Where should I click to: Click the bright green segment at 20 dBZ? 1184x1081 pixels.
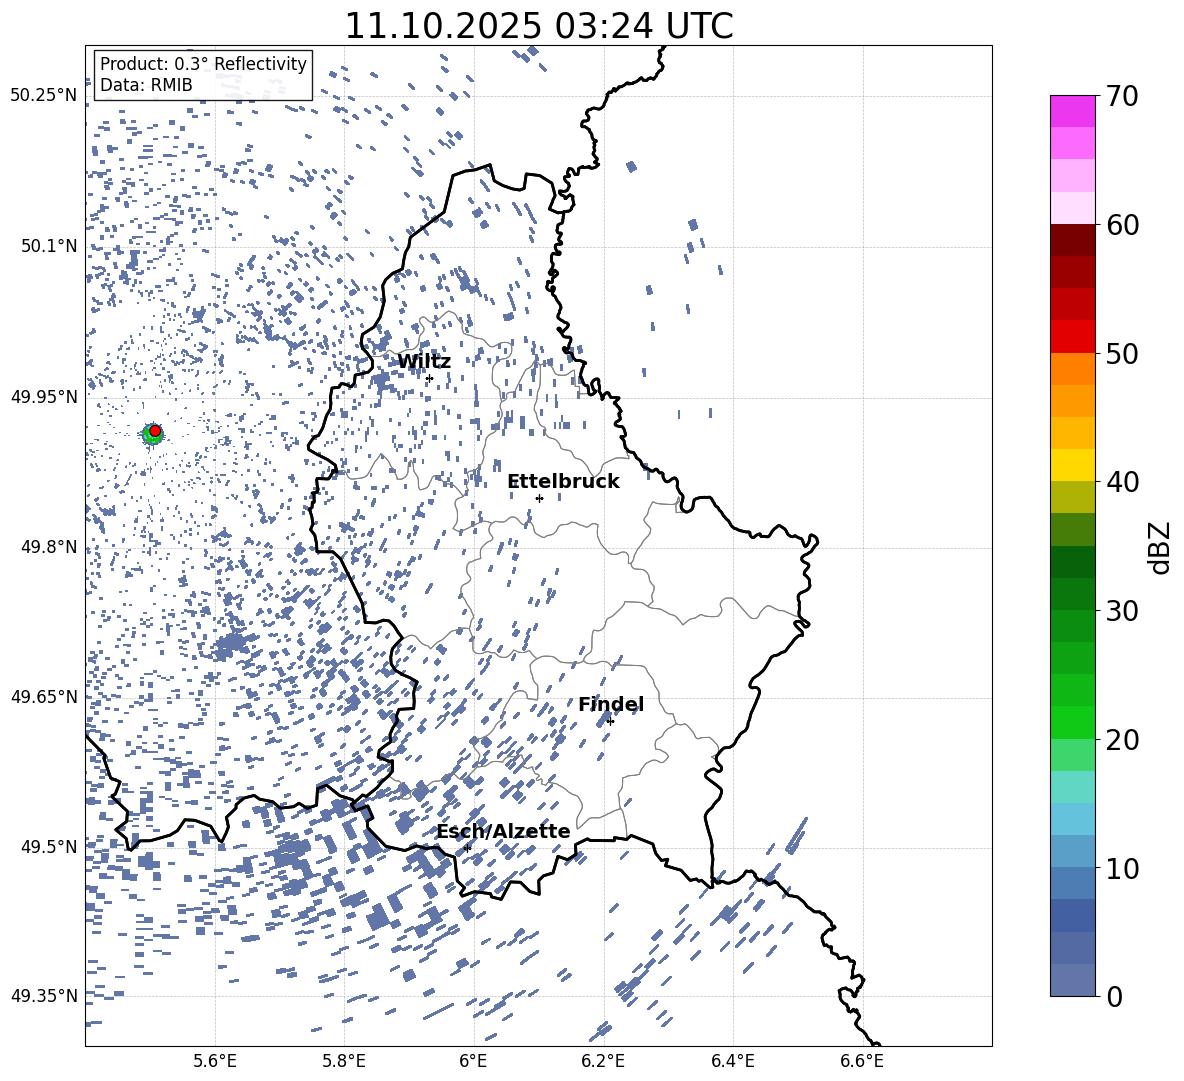(1072, 722)
